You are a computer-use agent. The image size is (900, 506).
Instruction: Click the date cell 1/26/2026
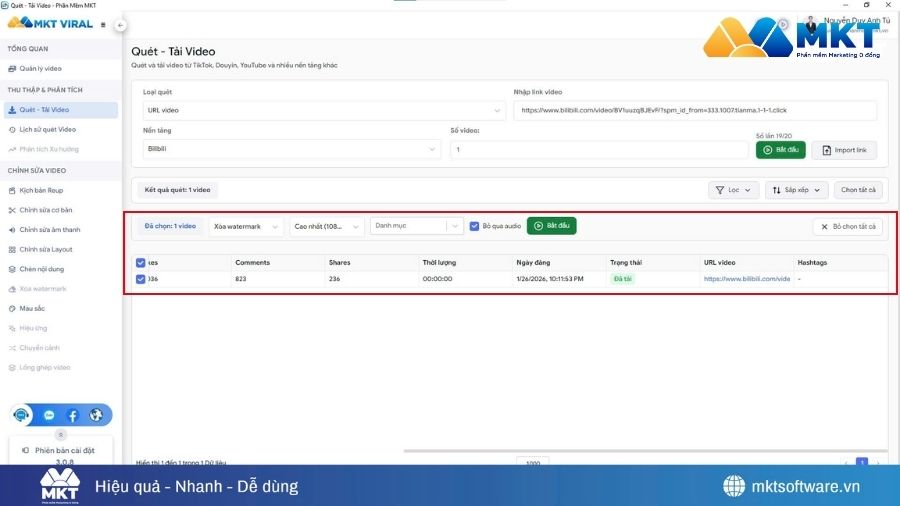point(550,279)
